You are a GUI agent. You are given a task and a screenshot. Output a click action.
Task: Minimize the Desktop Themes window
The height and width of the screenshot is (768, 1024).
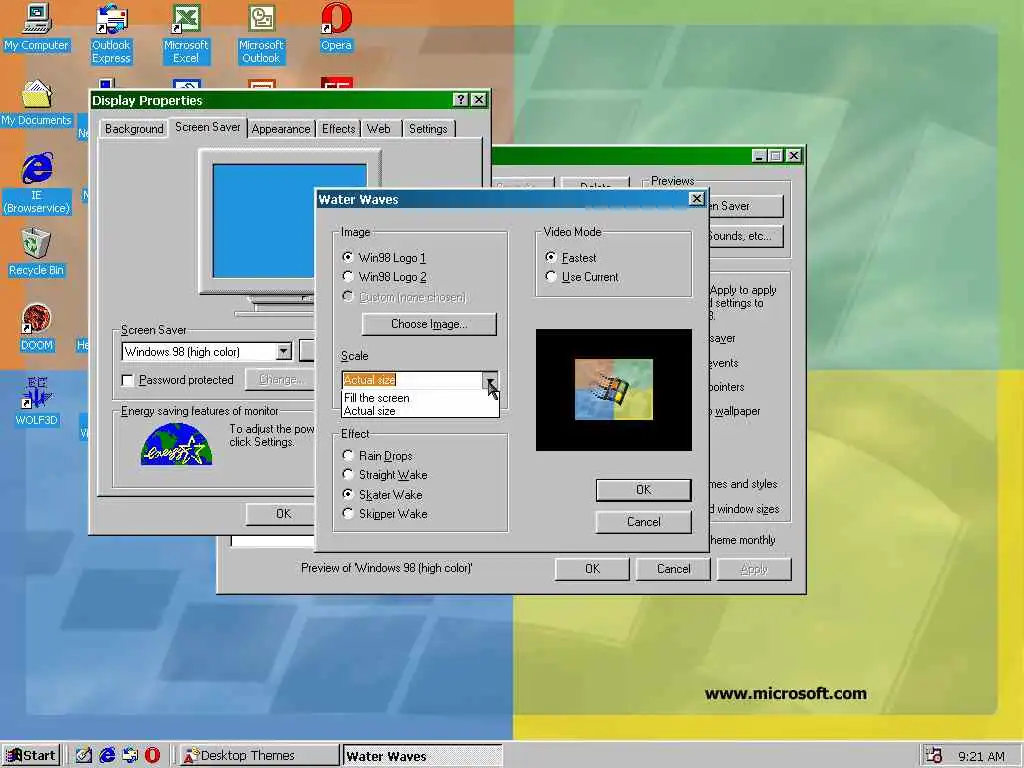pyautogui.click(x=759, y=155)
